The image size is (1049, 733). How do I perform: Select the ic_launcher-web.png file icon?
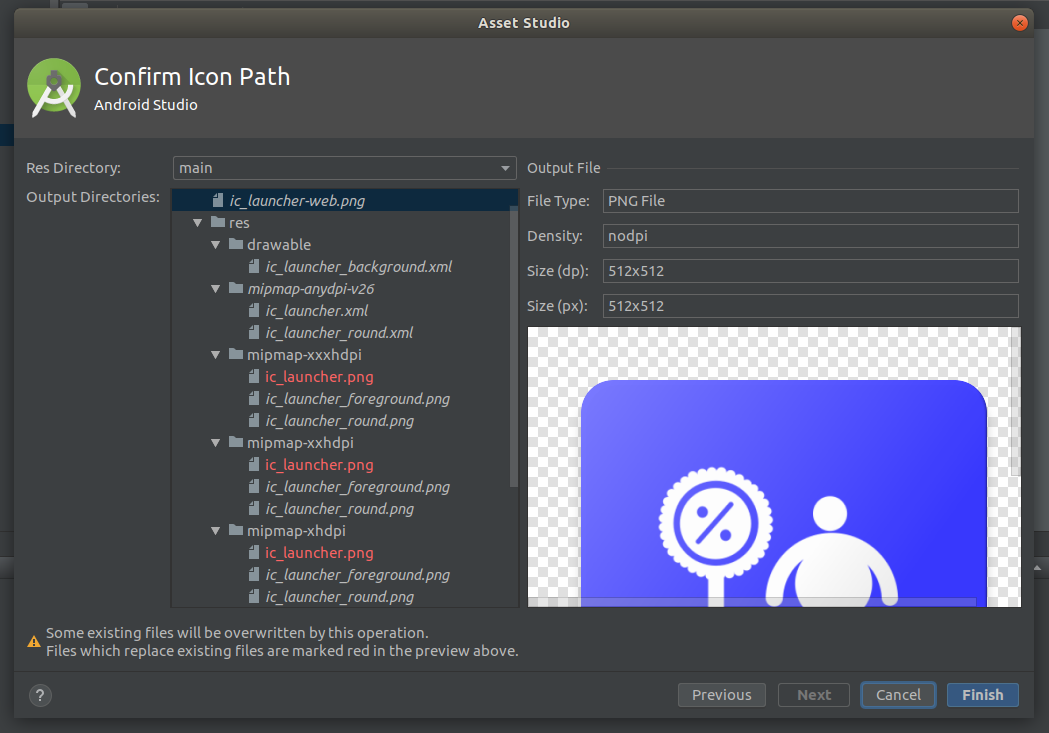(218, 200)
